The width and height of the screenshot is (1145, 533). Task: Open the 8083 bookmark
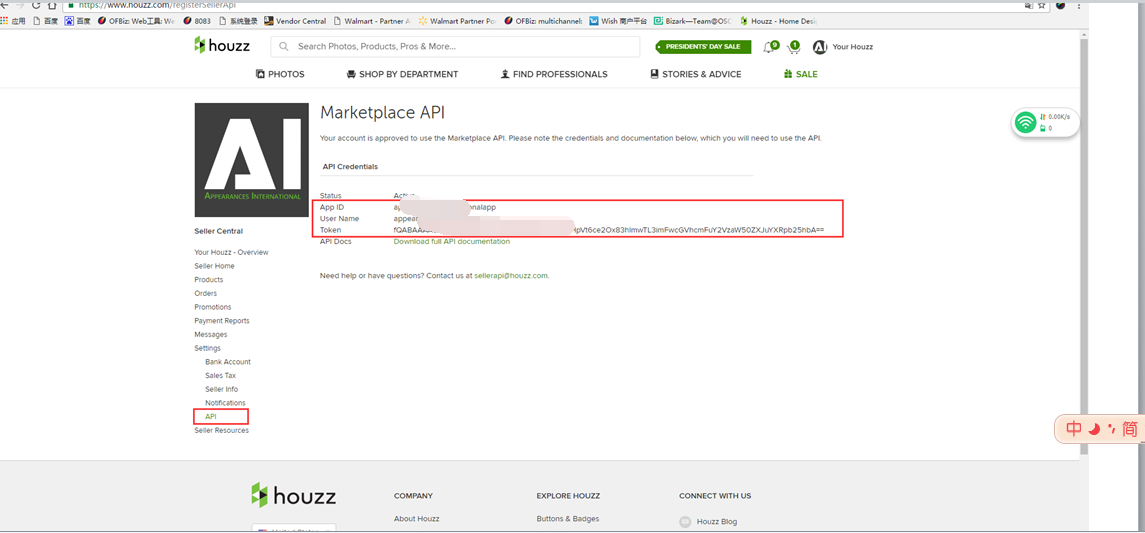point(197,21)
